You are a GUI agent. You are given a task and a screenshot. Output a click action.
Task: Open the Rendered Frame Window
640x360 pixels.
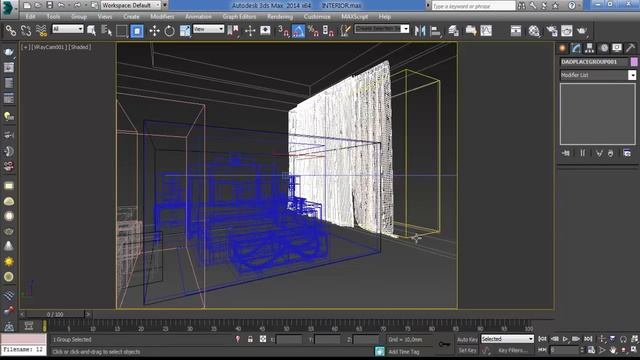click(x=567, y=31)
